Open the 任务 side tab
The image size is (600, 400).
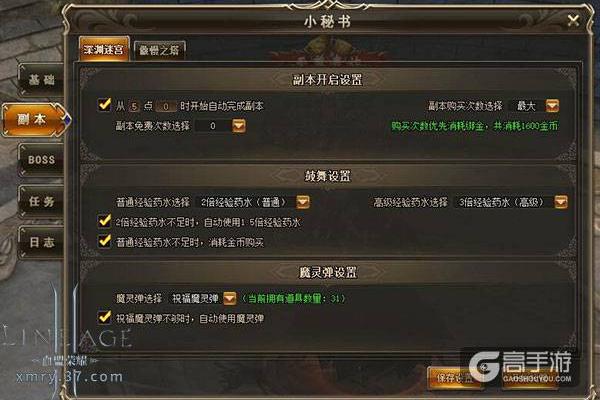coord(41,201)
